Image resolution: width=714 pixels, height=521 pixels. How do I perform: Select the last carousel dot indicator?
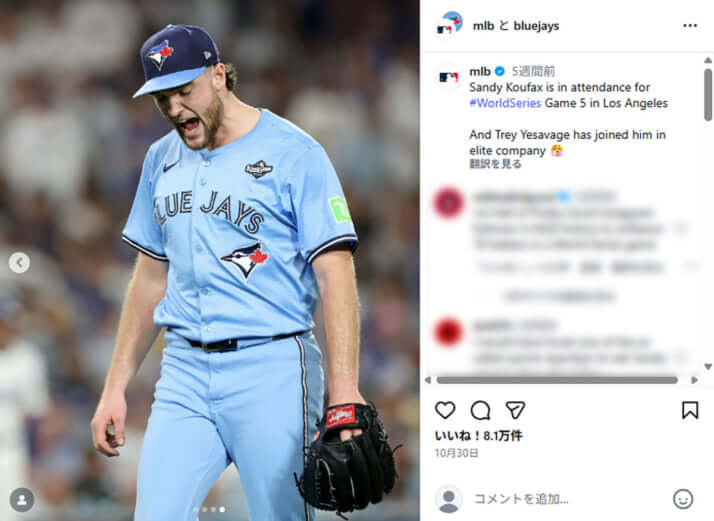[x=222, y=509]
